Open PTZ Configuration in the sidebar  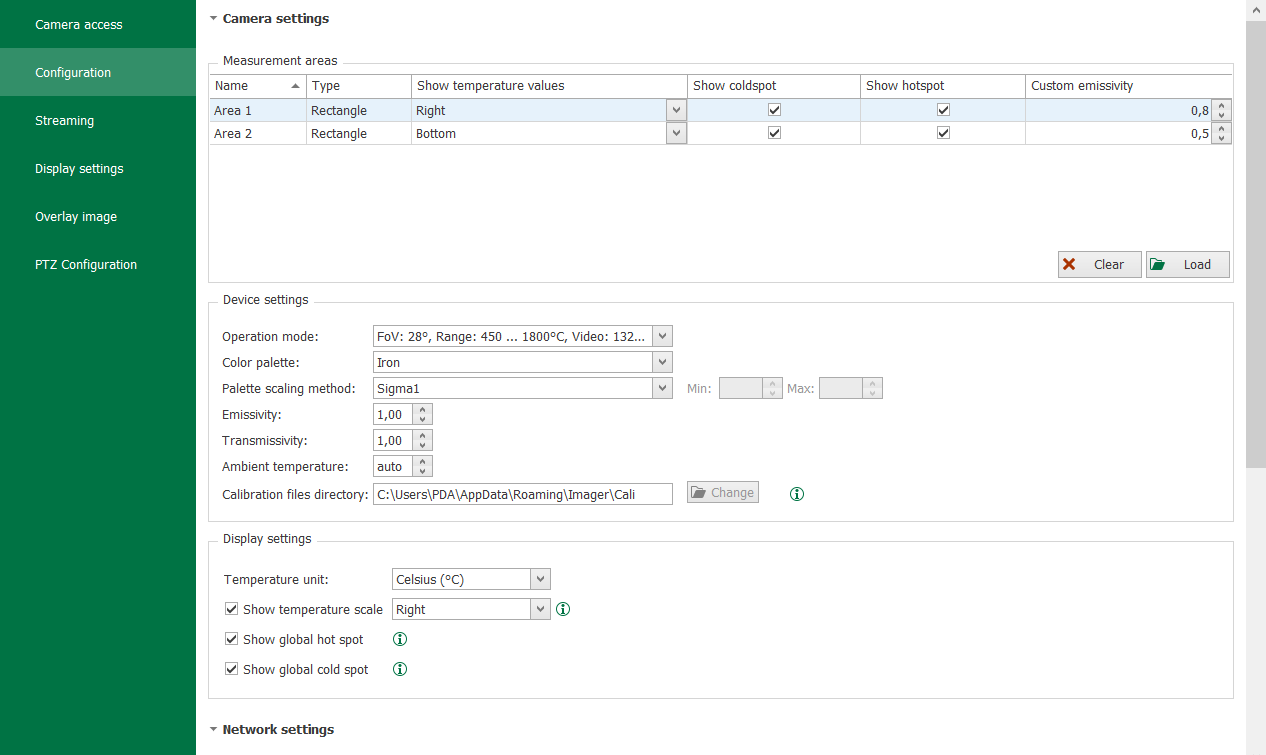pyautogui.click(x=98, y=264)
